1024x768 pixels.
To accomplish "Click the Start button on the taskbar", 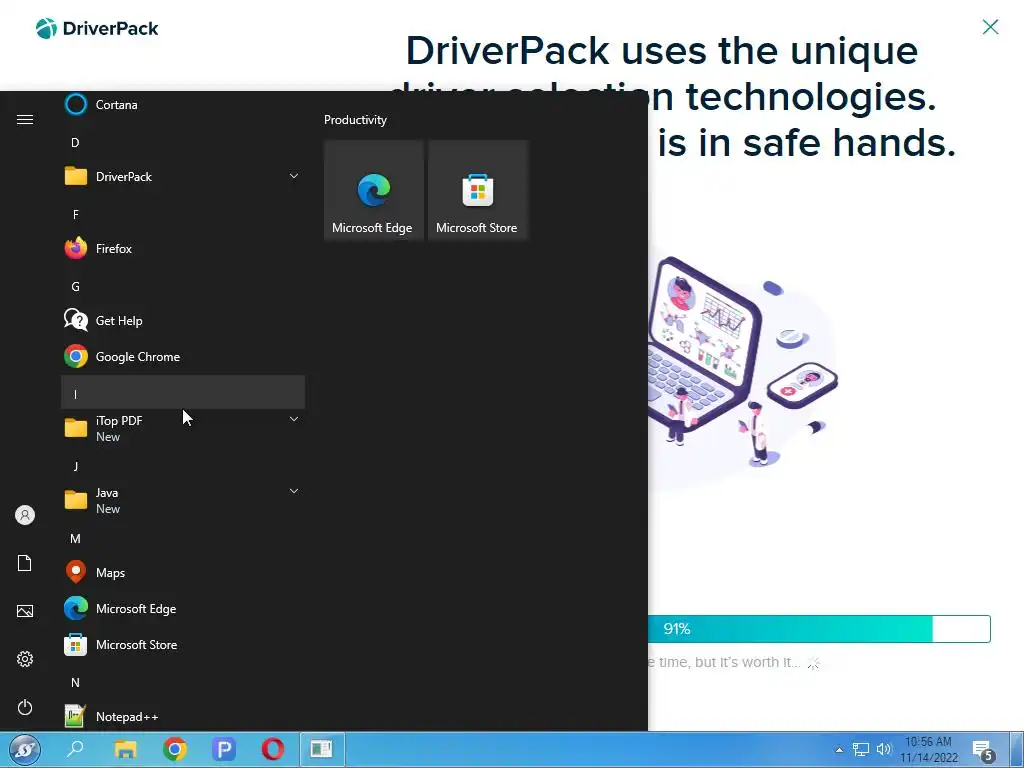I will [25, 749].
